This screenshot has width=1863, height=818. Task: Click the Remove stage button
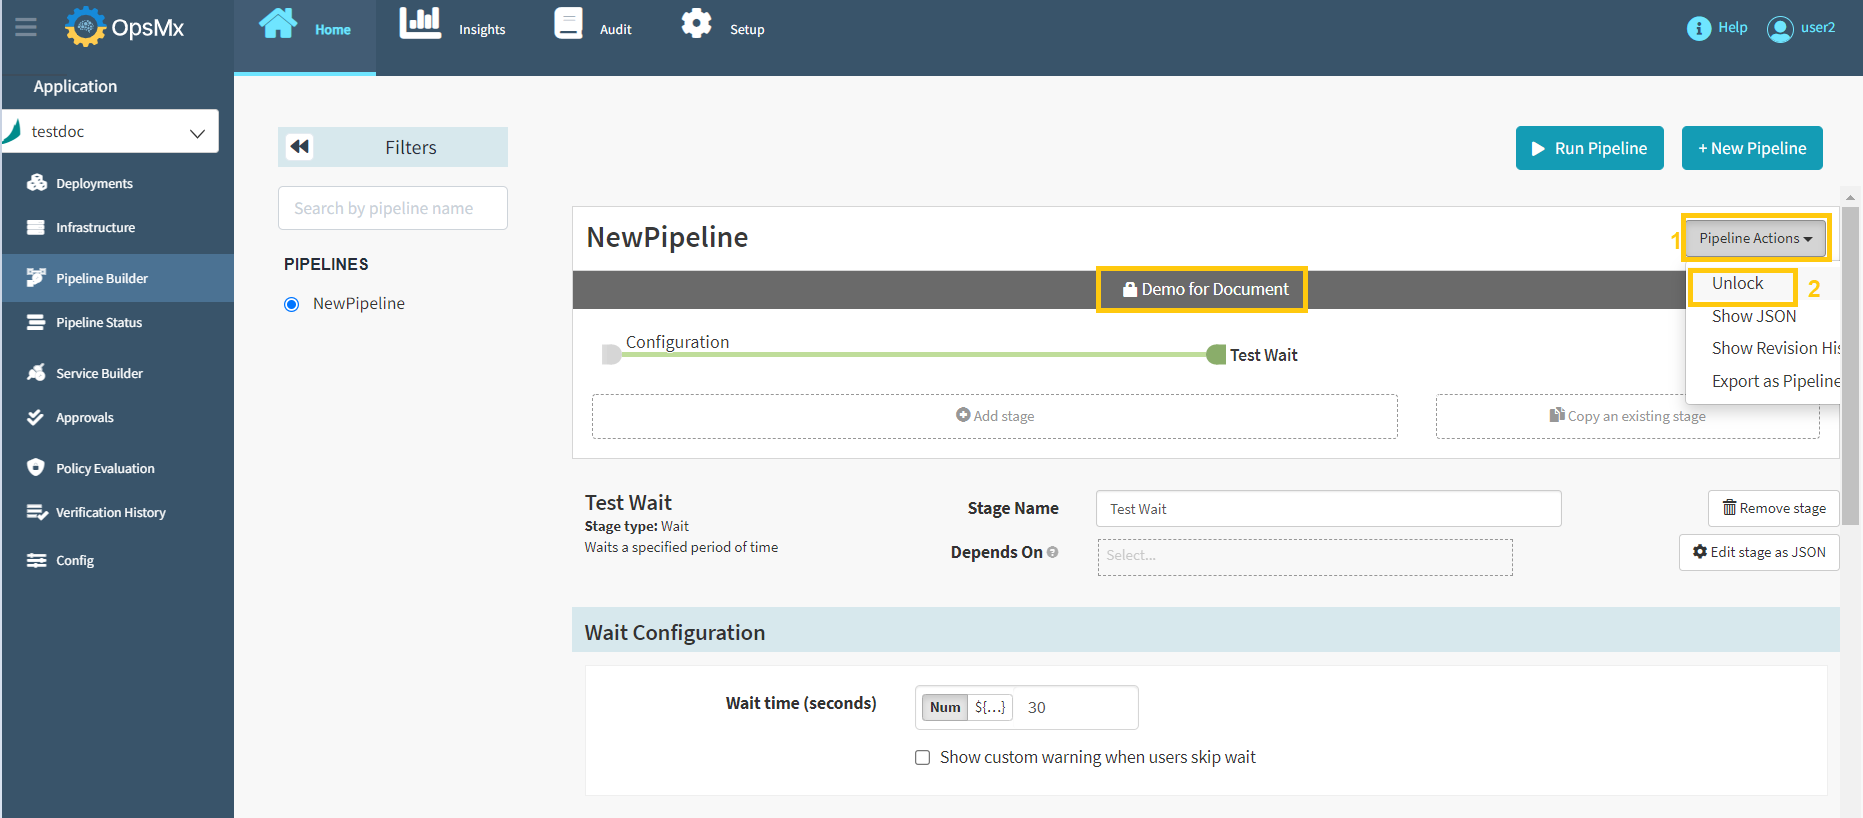point(1773,508)
